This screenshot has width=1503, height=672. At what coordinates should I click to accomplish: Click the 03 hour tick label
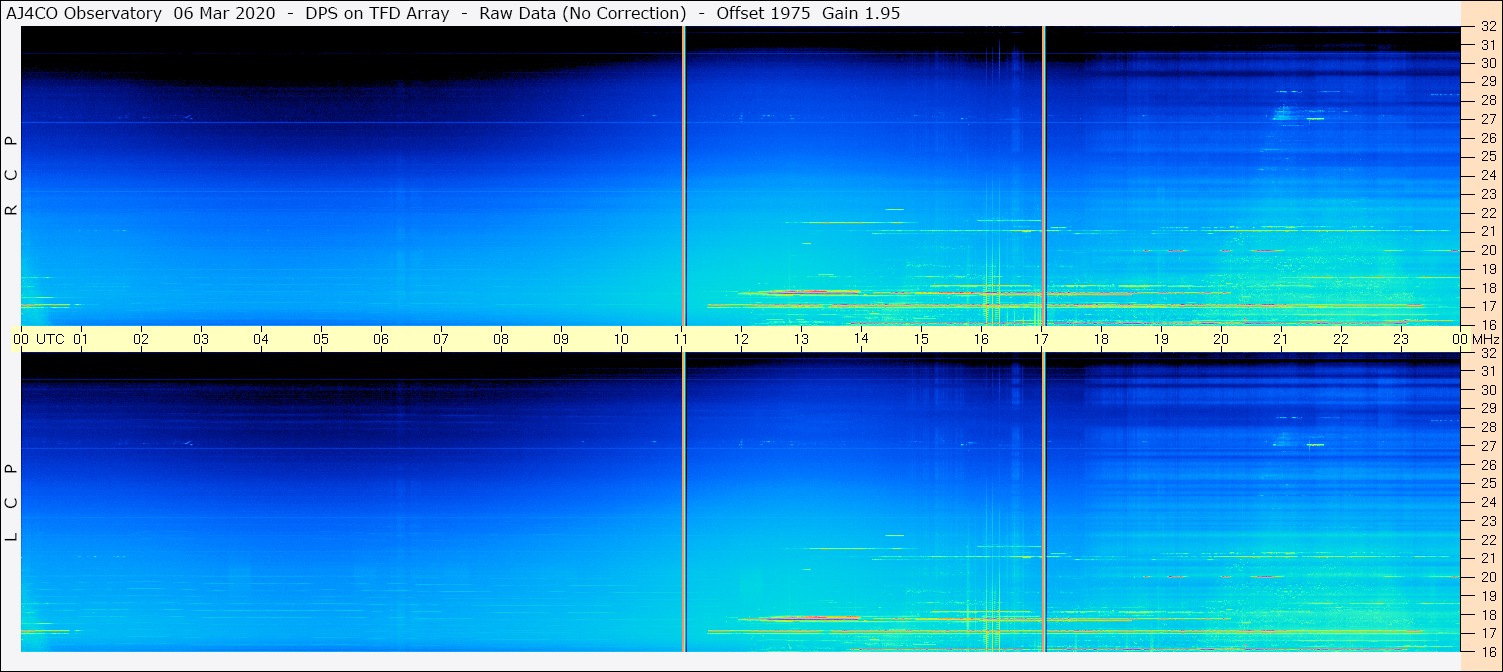pyautogui.click(x=201, y=339)
